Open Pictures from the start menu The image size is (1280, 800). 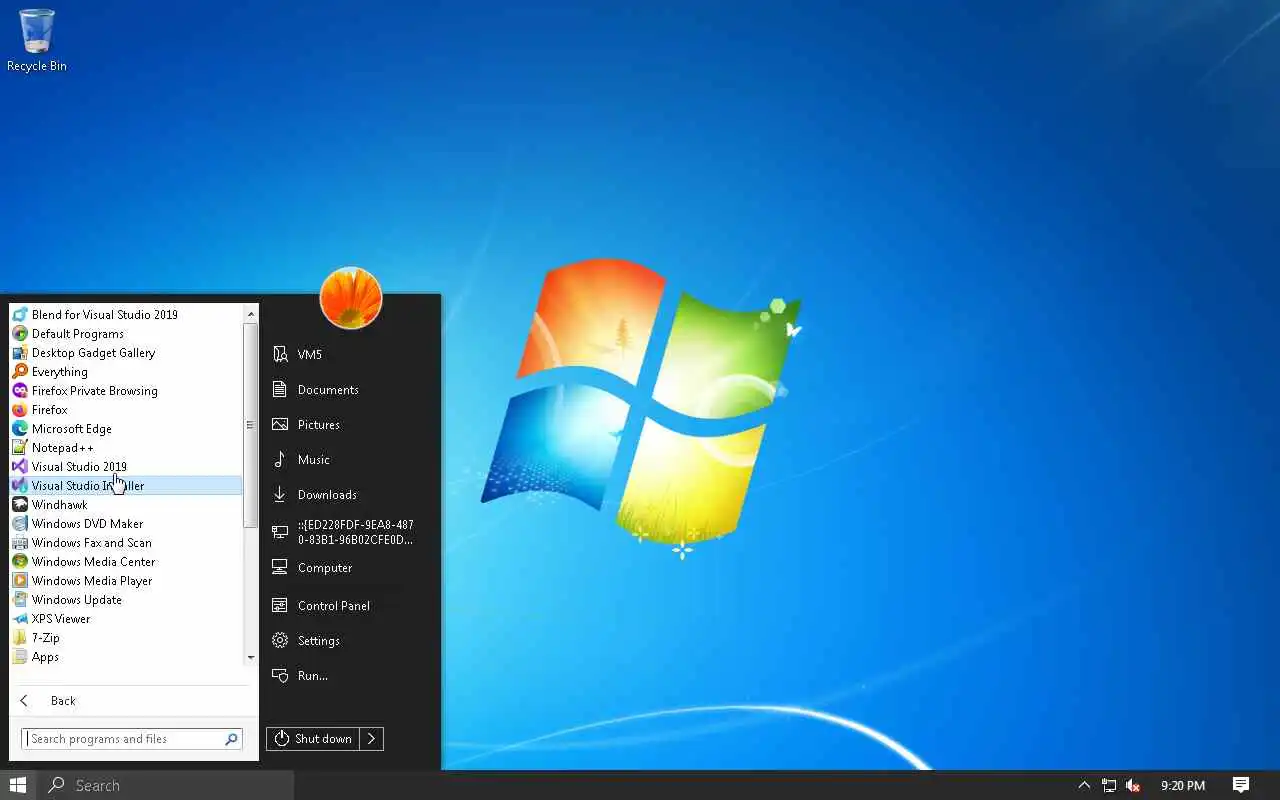pos(350,424)
